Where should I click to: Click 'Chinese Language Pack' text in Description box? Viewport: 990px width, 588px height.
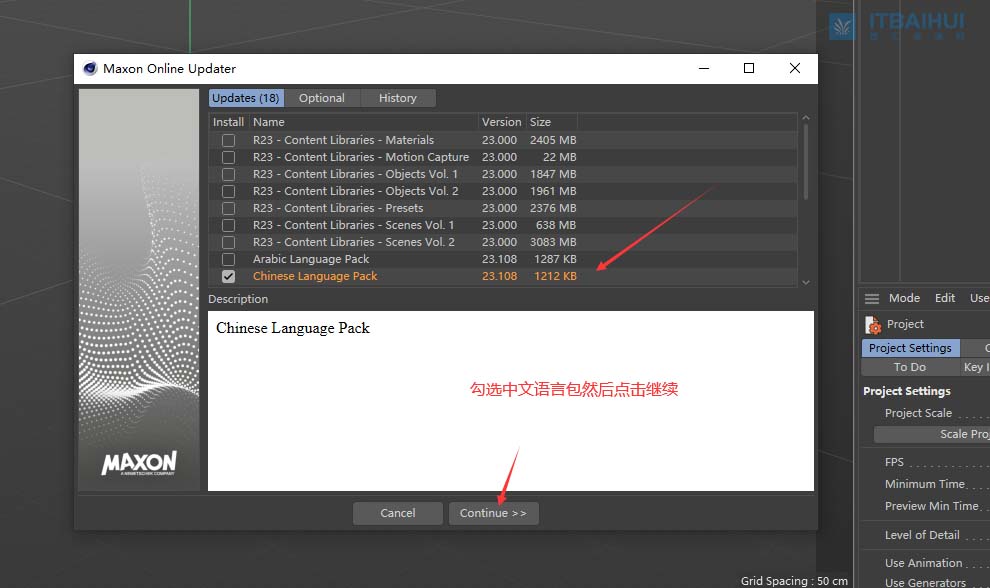pos(293,328)
